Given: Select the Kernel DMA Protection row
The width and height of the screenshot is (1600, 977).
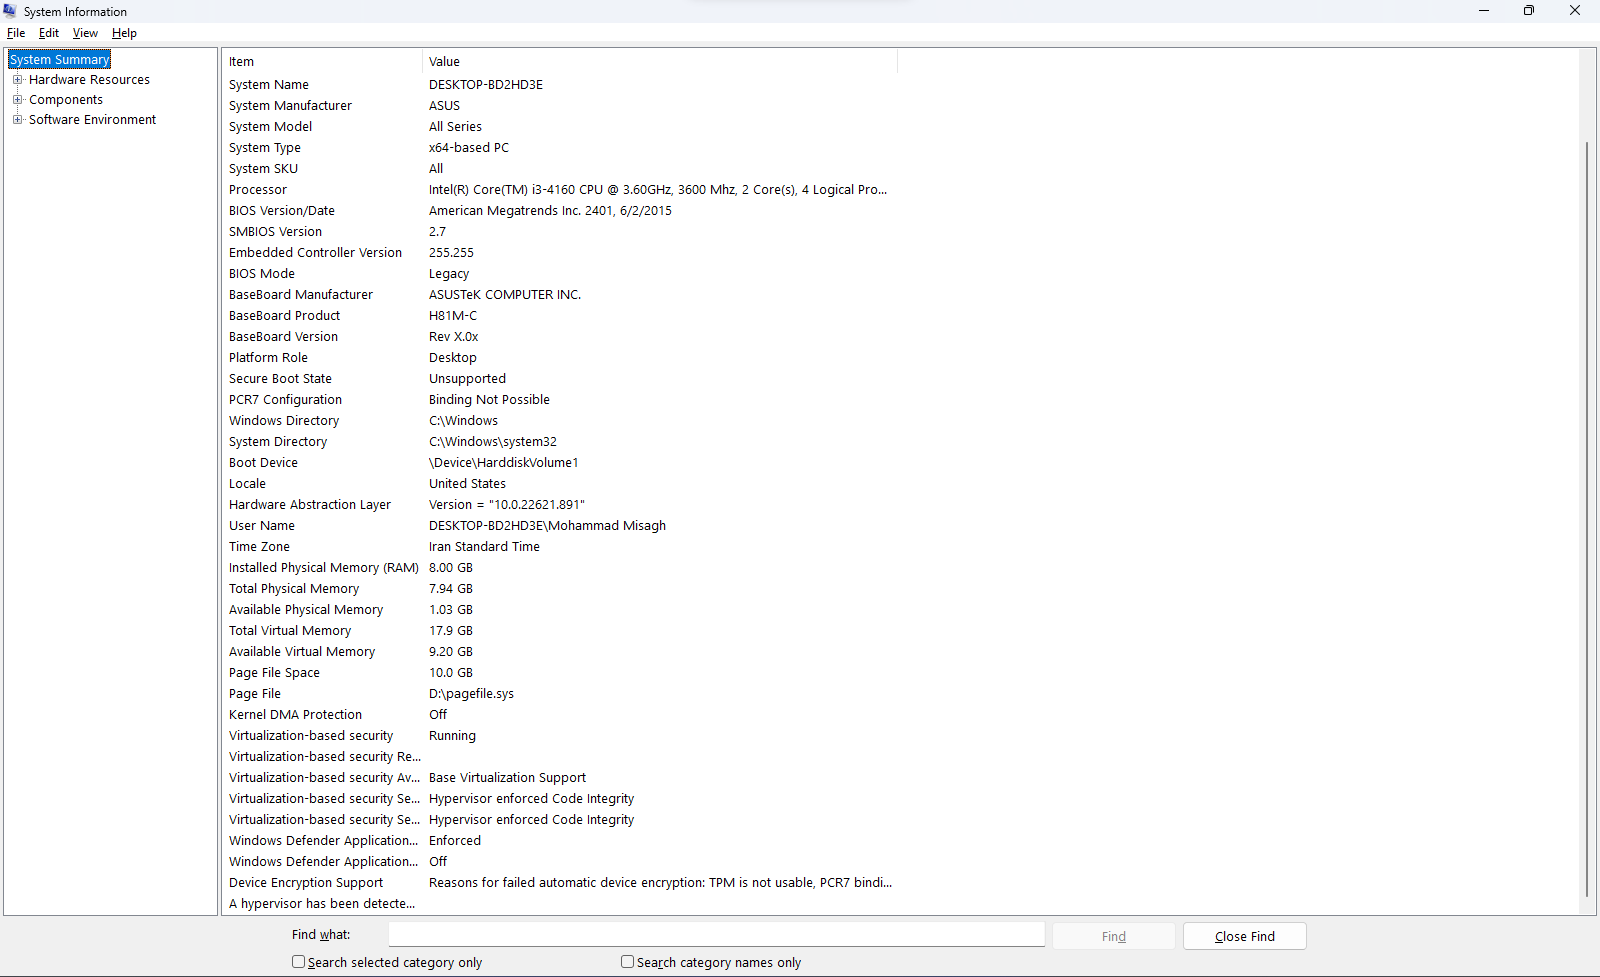Looking at the screenshot, I should pos(560,715).
